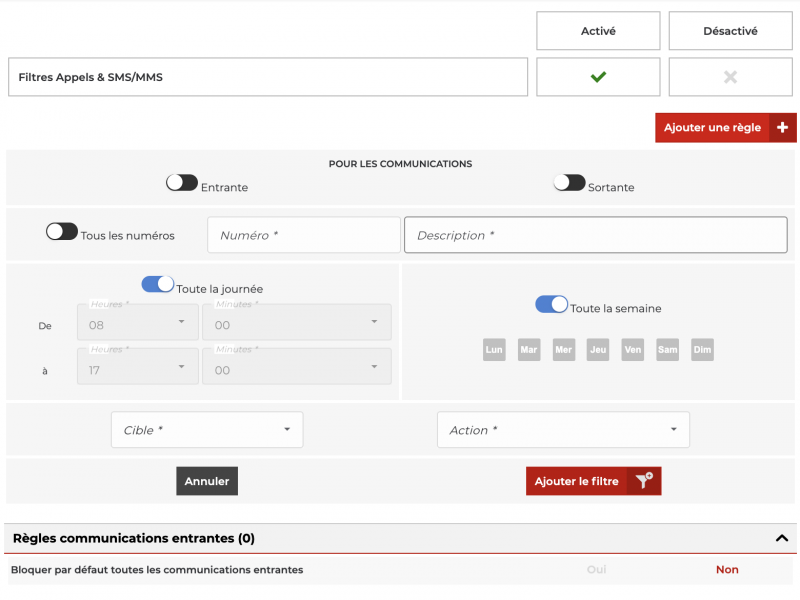Toggle the Tous les numéros switch

point(62,232)
